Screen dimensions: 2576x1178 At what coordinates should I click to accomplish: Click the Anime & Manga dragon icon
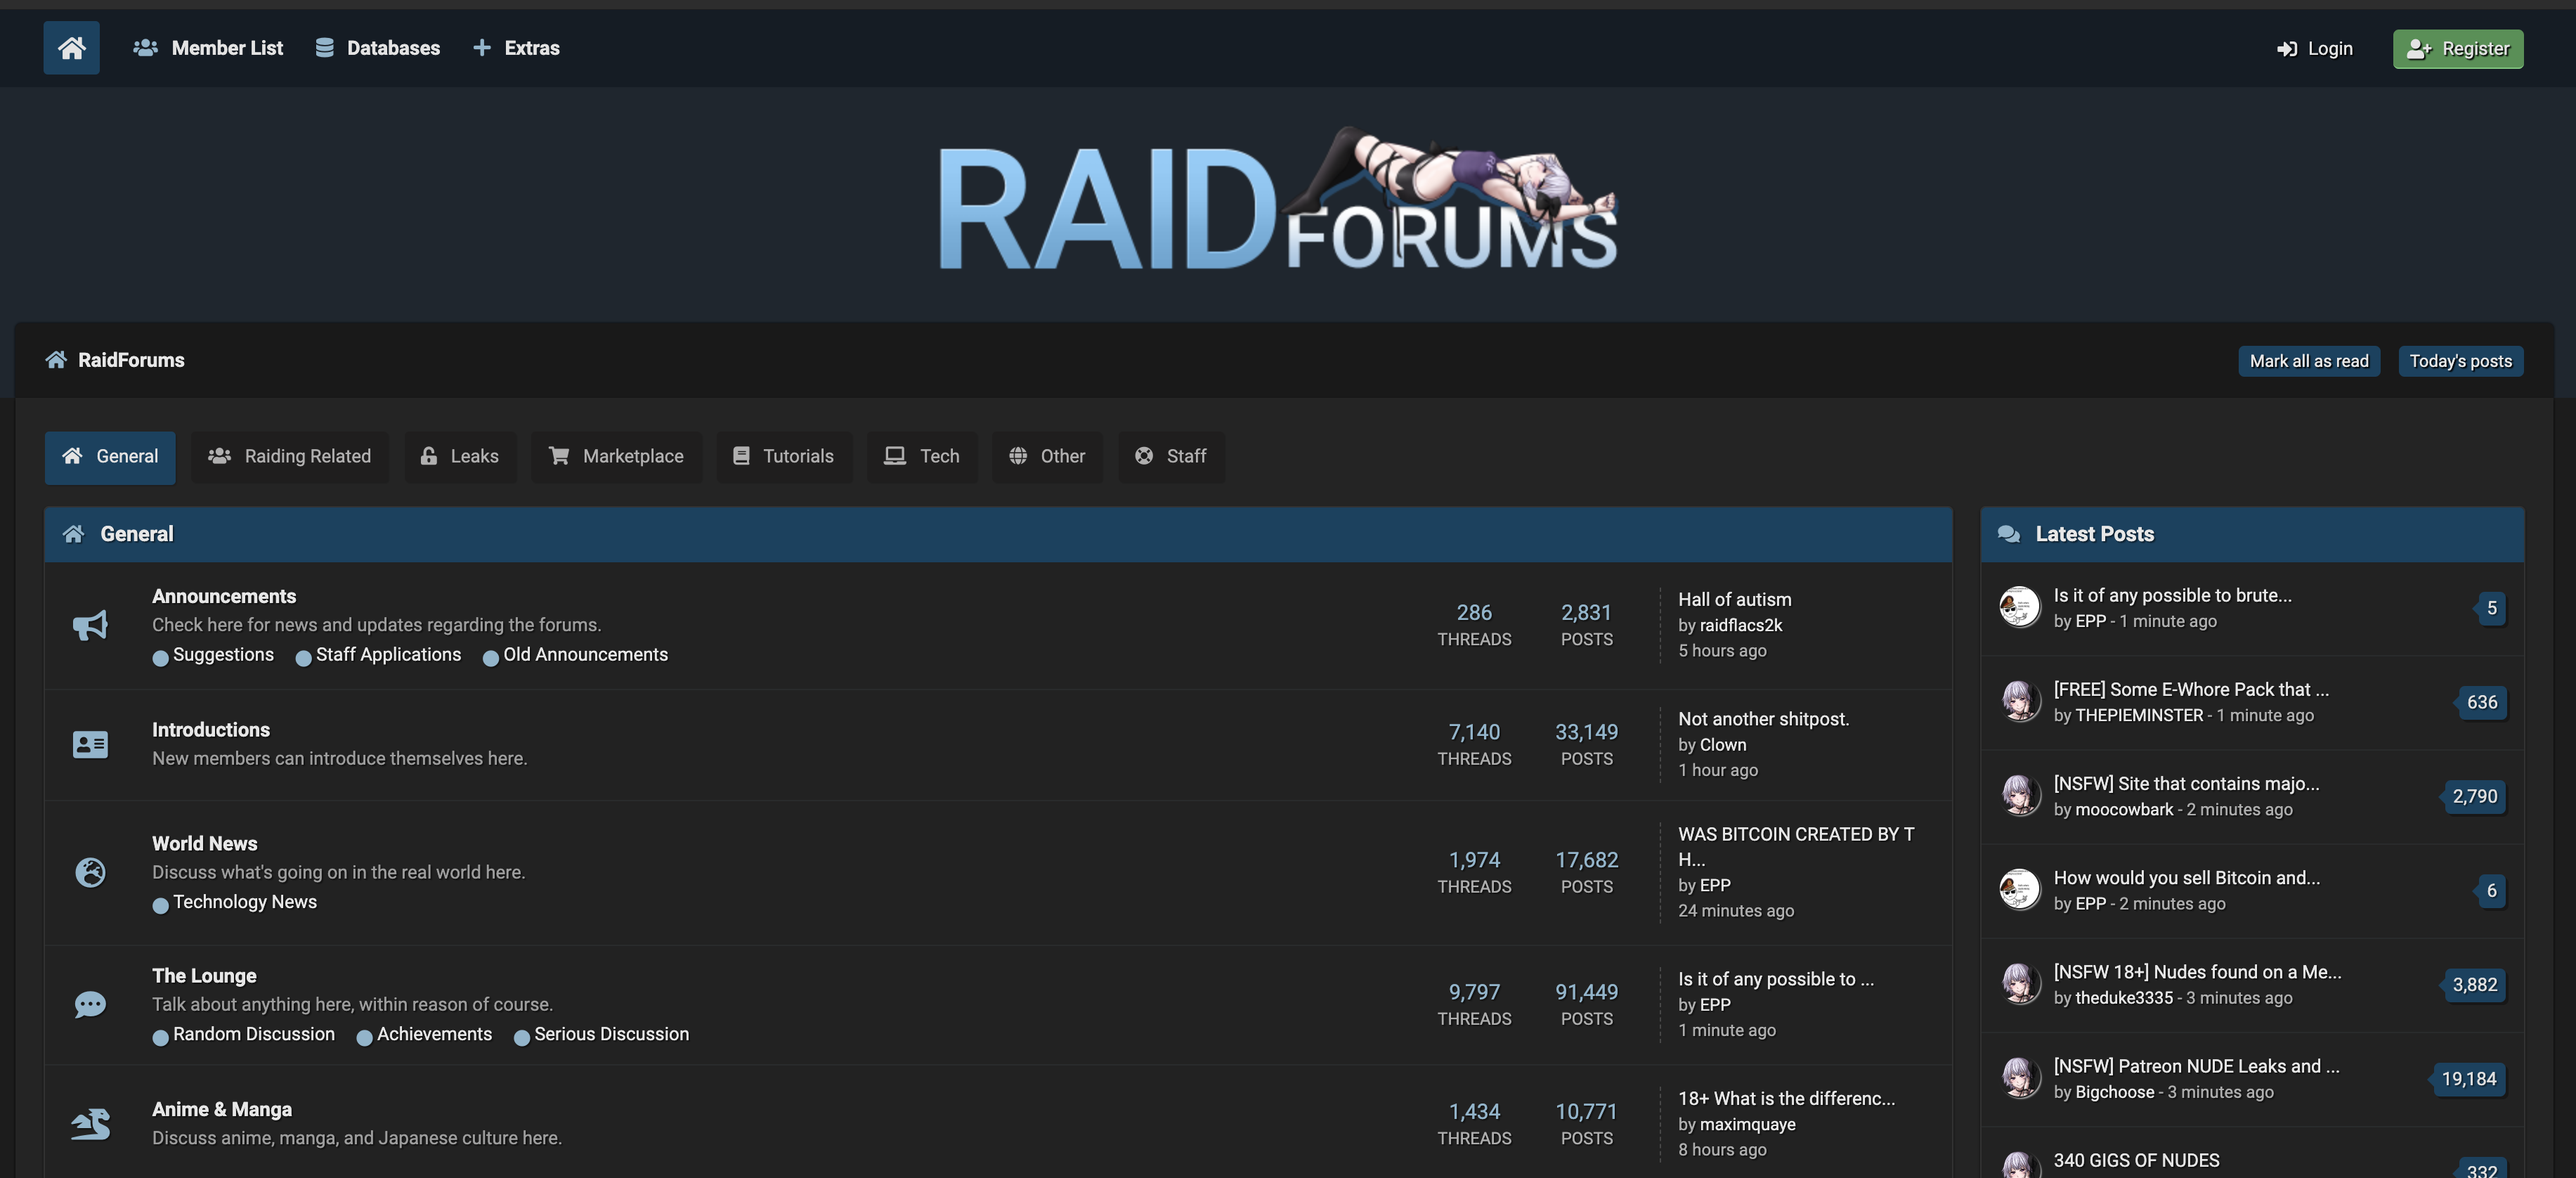pos(90,1123)
